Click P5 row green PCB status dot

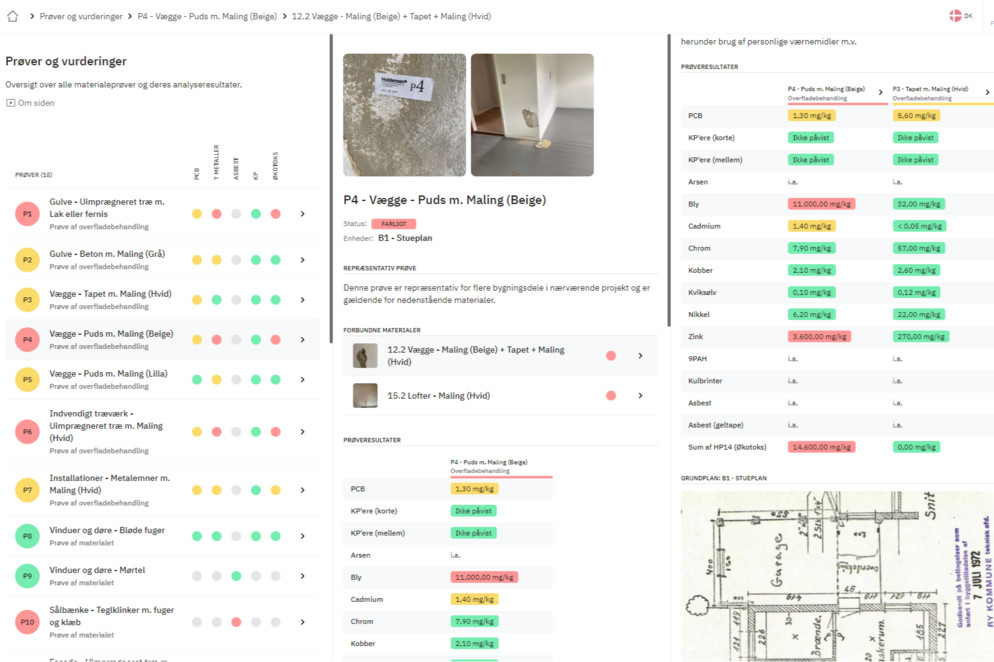tap(197, 380)
